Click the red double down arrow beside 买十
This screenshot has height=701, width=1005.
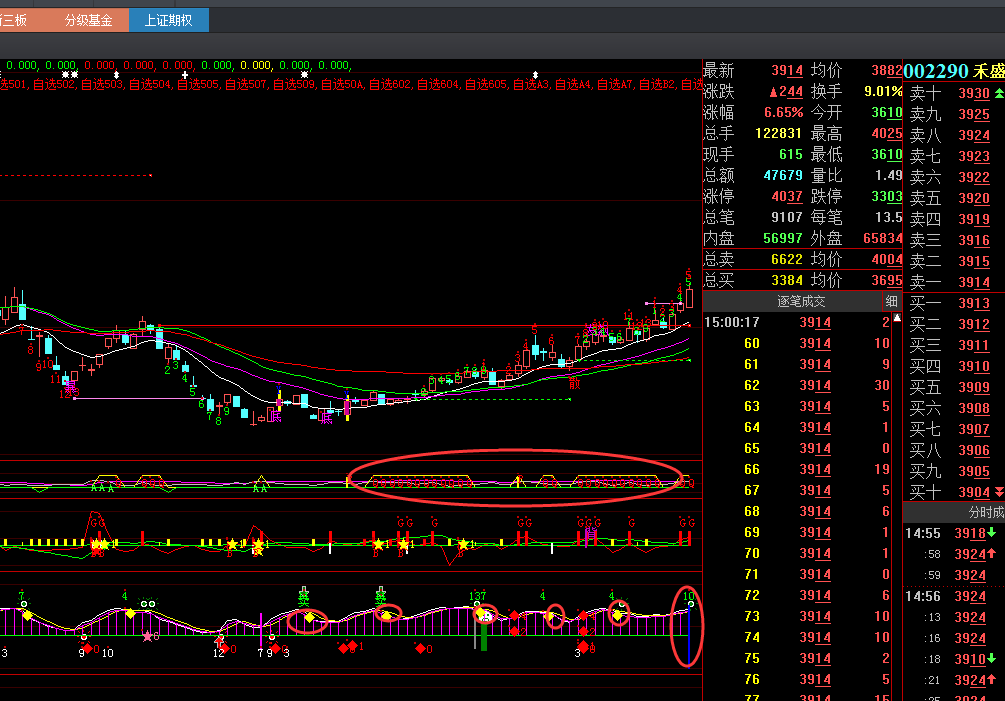point(999,492)
